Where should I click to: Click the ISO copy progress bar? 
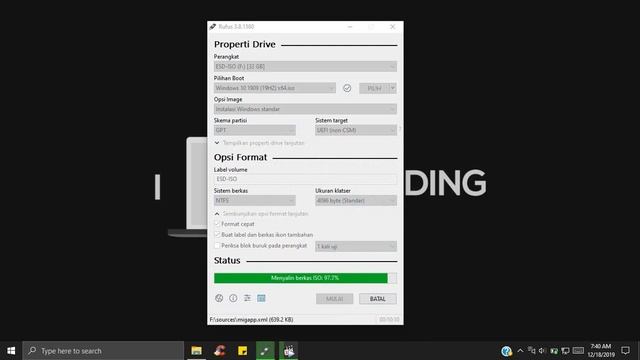(305, 278)
